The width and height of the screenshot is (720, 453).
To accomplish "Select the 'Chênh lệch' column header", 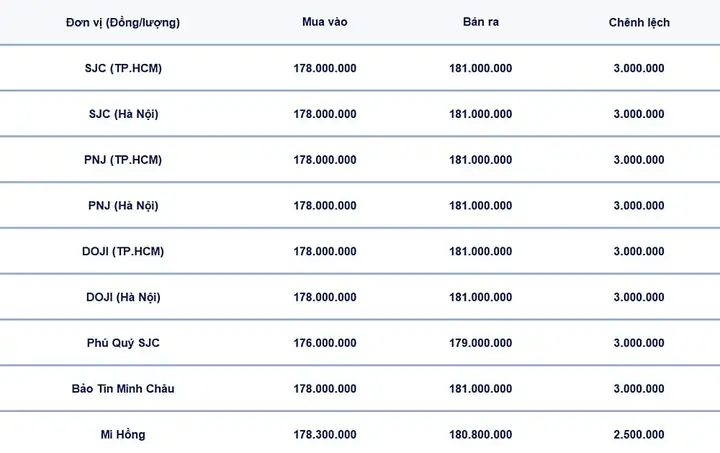I will [639, 22].
